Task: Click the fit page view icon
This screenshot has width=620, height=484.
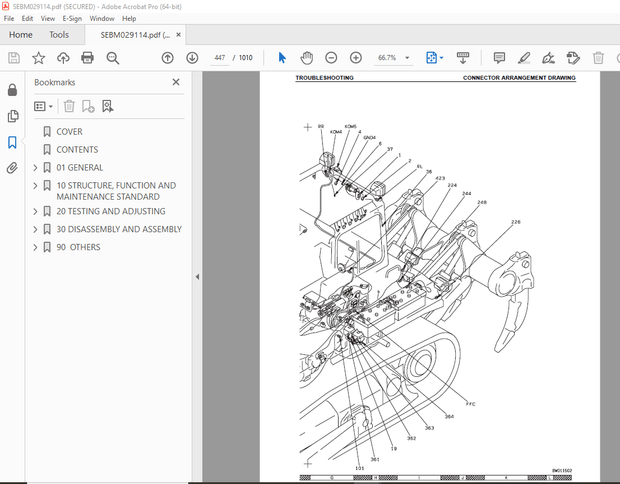Action: coord(431,58)
